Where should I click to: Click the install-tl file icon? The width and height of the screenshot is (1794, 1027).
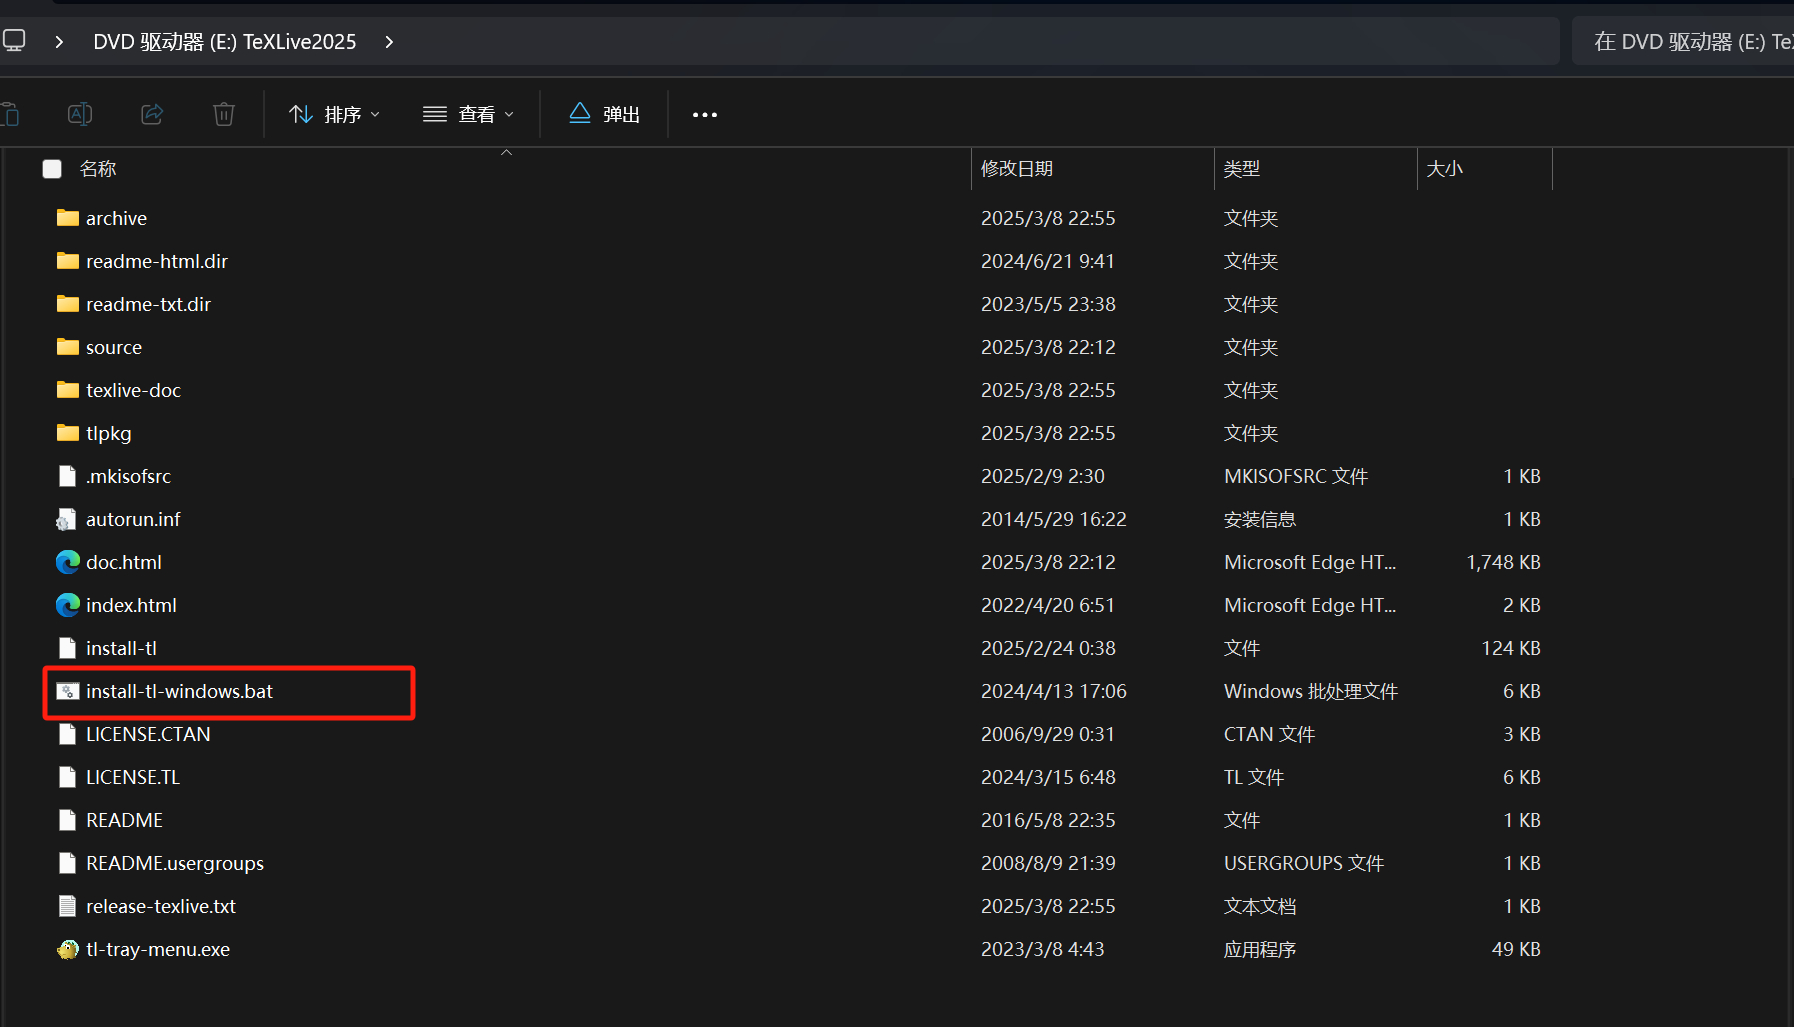tap(68, 648)
